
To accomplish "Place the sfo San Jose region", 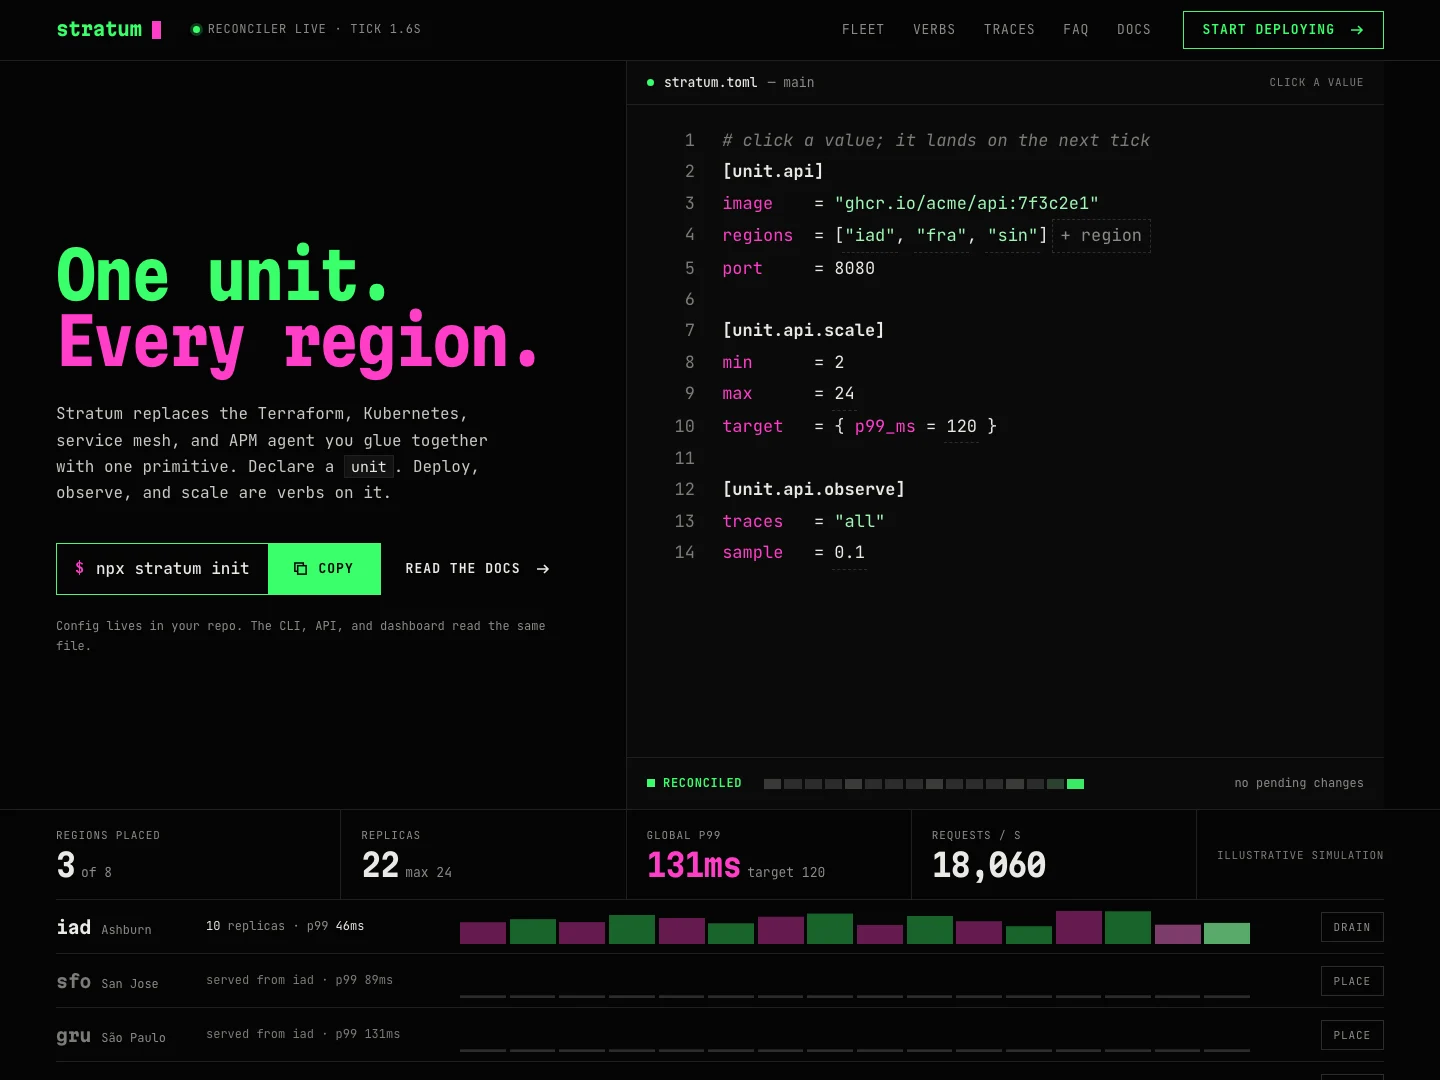I will click(1352, 981).
